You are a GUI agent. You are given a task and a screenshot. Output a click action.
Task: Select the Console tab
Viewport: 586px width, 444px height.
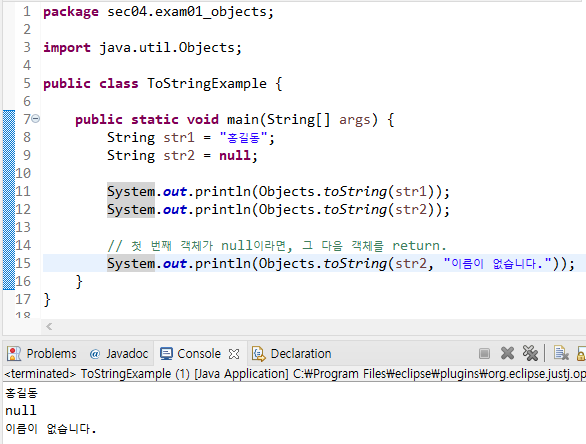[x=200, y=354]
